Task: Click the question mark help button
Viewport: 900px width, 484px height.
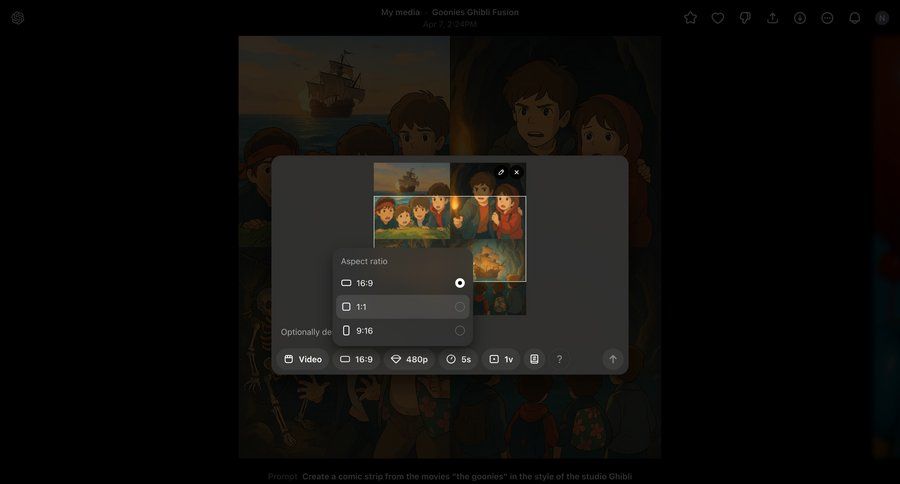Action: pyautogui.click(x=559, y=359)
